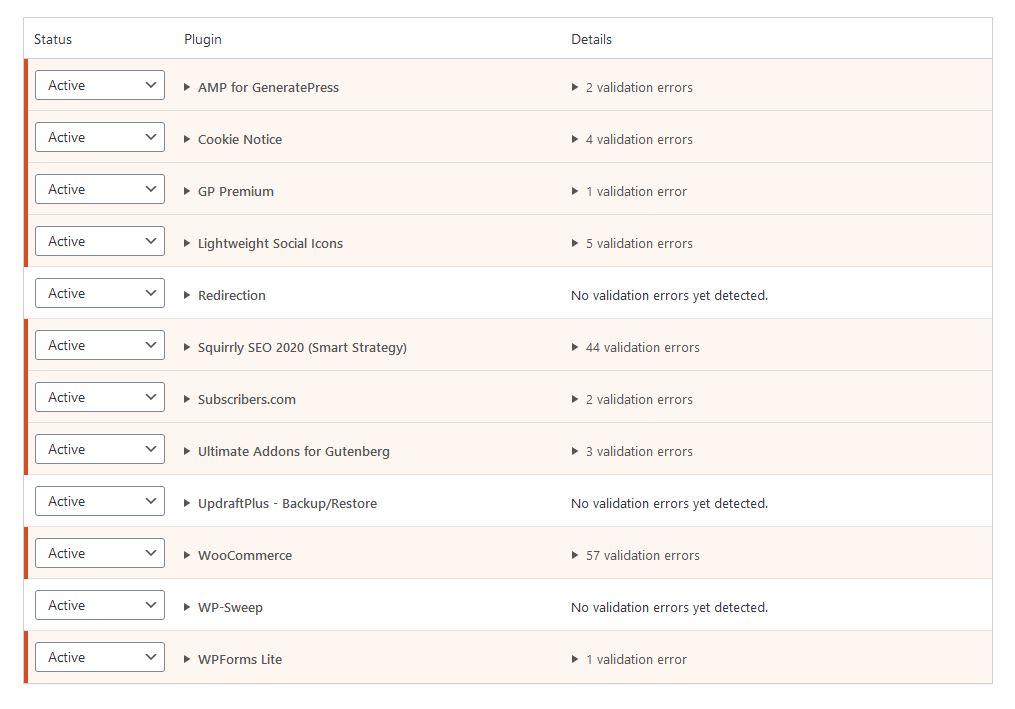Open the status dropdown for WPForms Lite

(100, 657)
